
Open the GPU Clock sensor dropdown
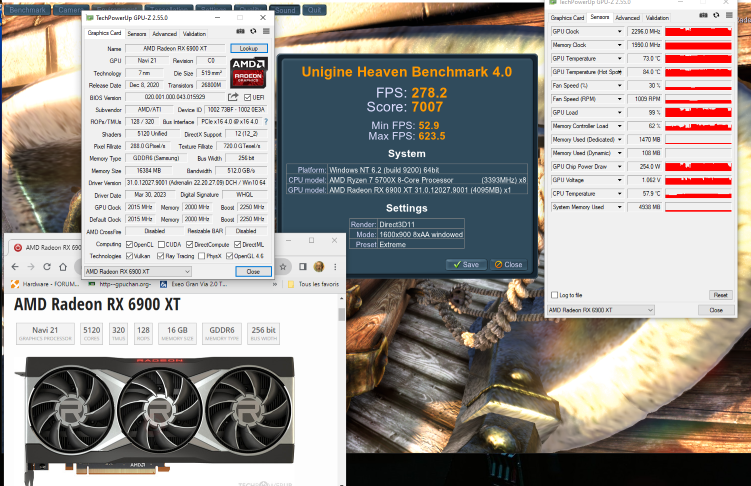[x=619, y=32]
